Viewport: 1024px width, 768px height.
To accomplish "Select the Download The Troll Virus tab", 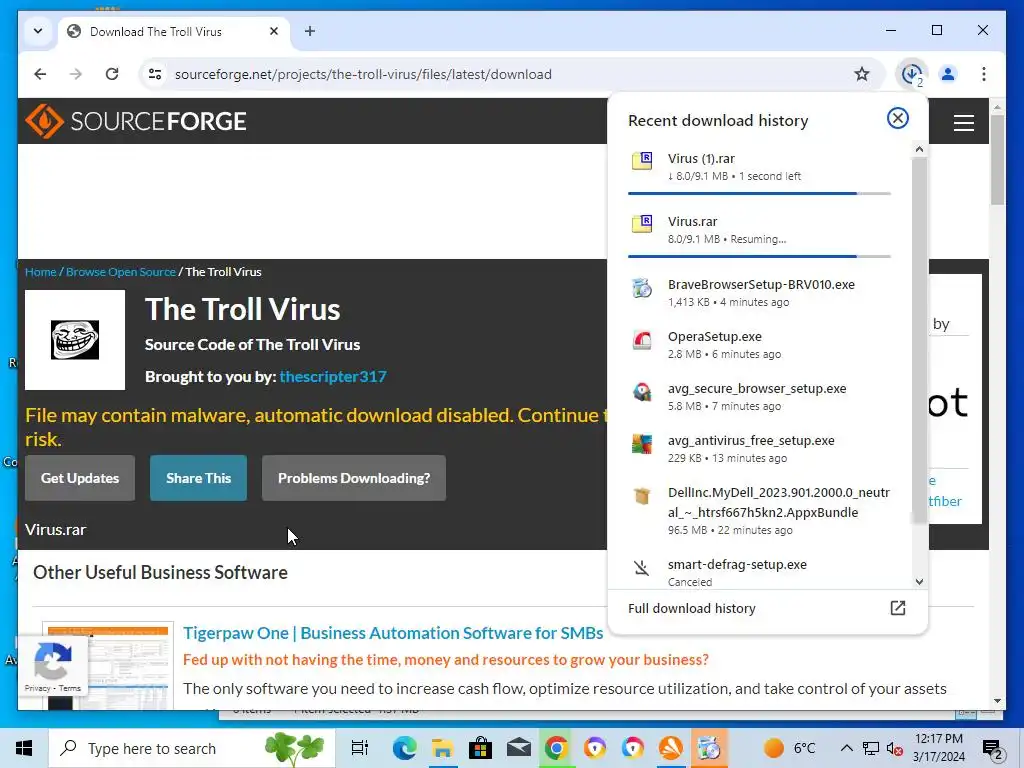I will coord(173,31).
